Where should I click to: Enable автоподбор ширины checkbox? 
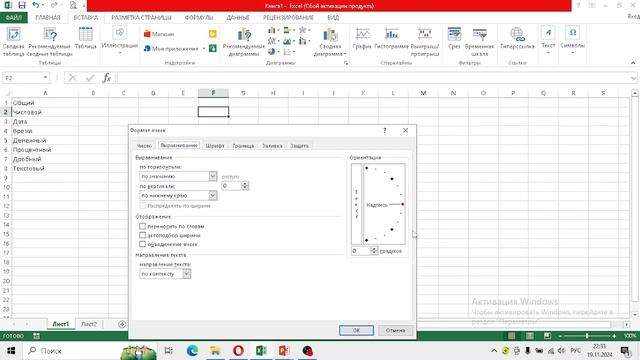click(142, 235)
